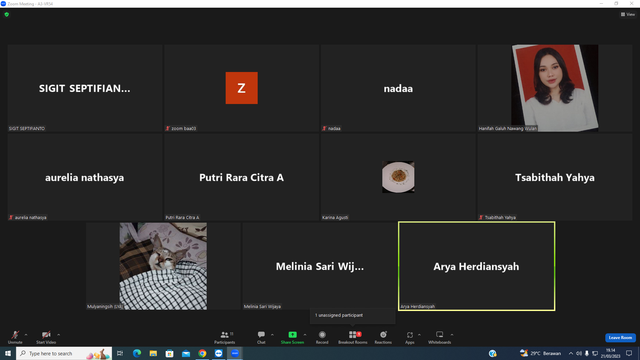Click the help icon in the system tray
This screenshot has width=640, height=360.
tap(493, 353)
